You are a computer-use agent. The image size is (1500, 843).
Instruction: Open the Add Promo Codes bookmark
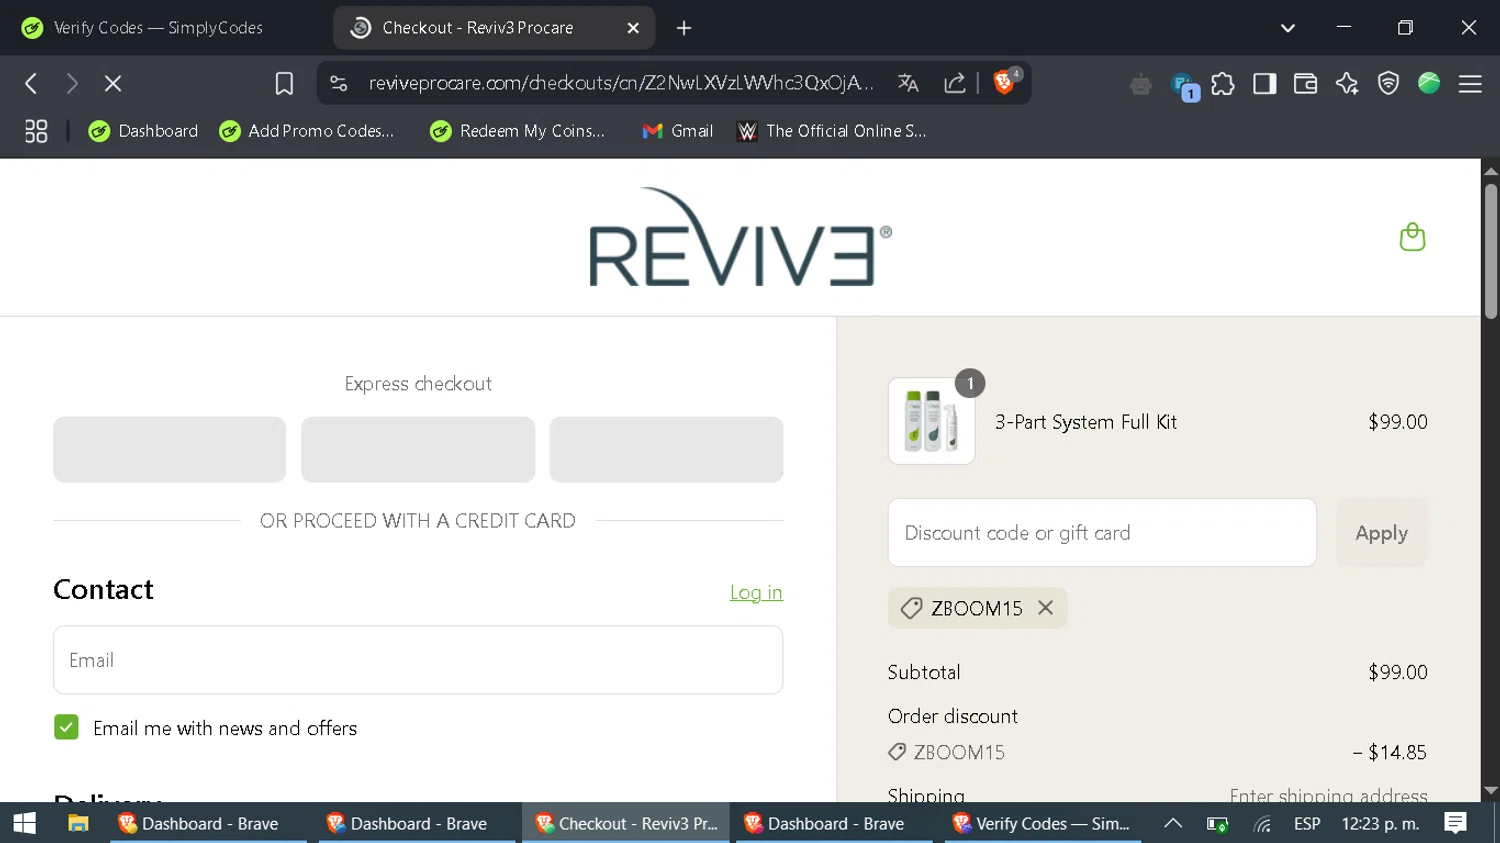[307, 131]
